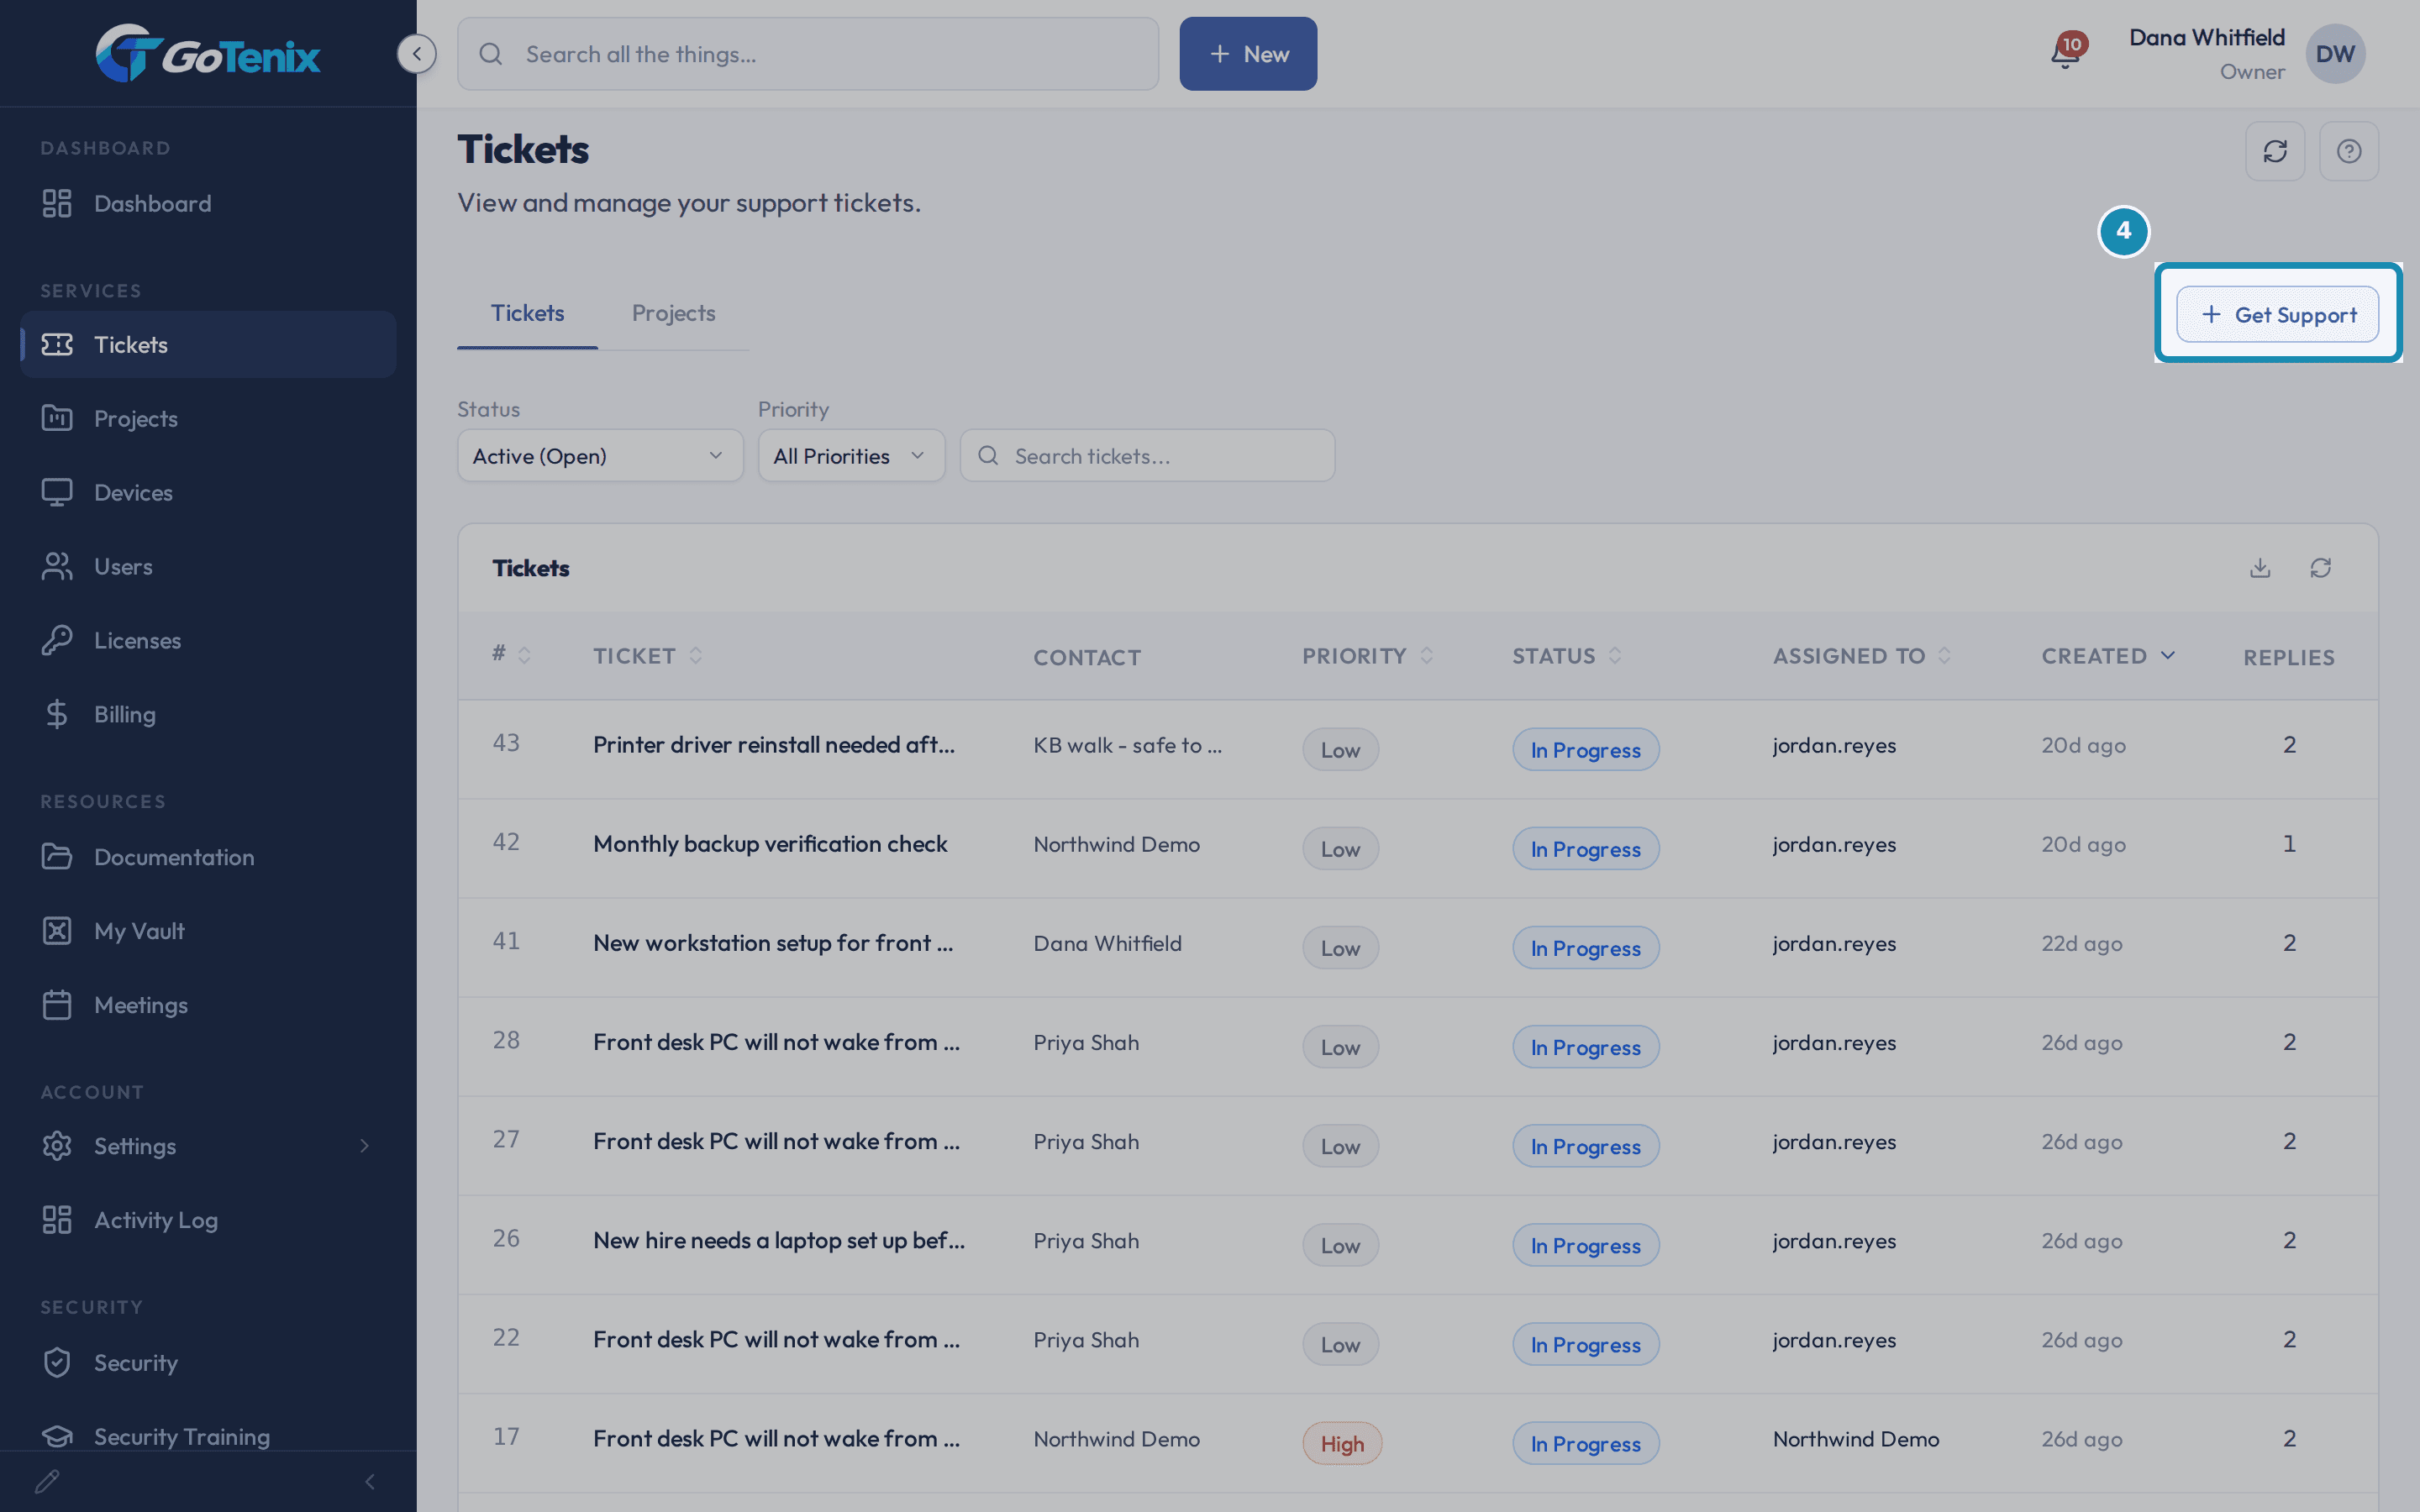
Task: Click assignee Northwind Demo on ticket 17
Action: (x=1856, y=1438)
